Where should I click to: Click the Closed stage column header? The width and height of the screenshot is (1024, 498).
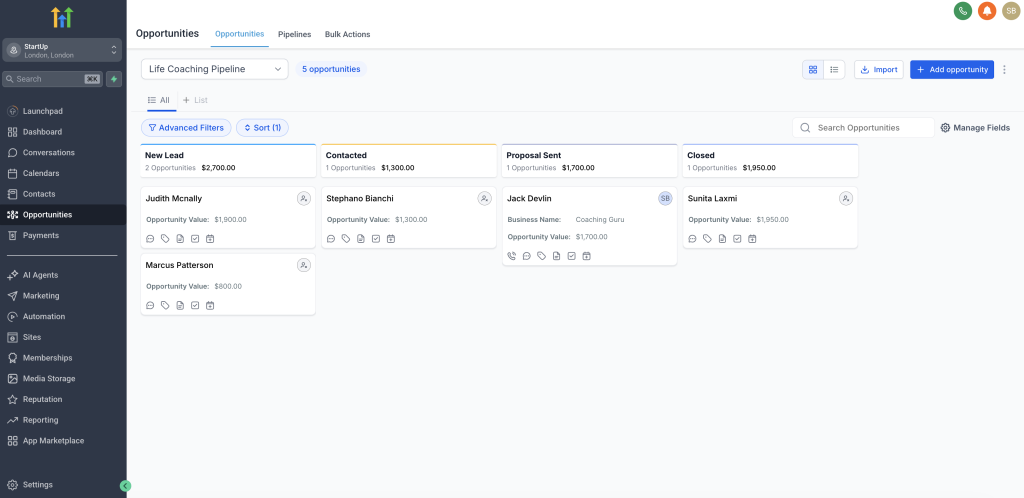[x=771, y=161]
